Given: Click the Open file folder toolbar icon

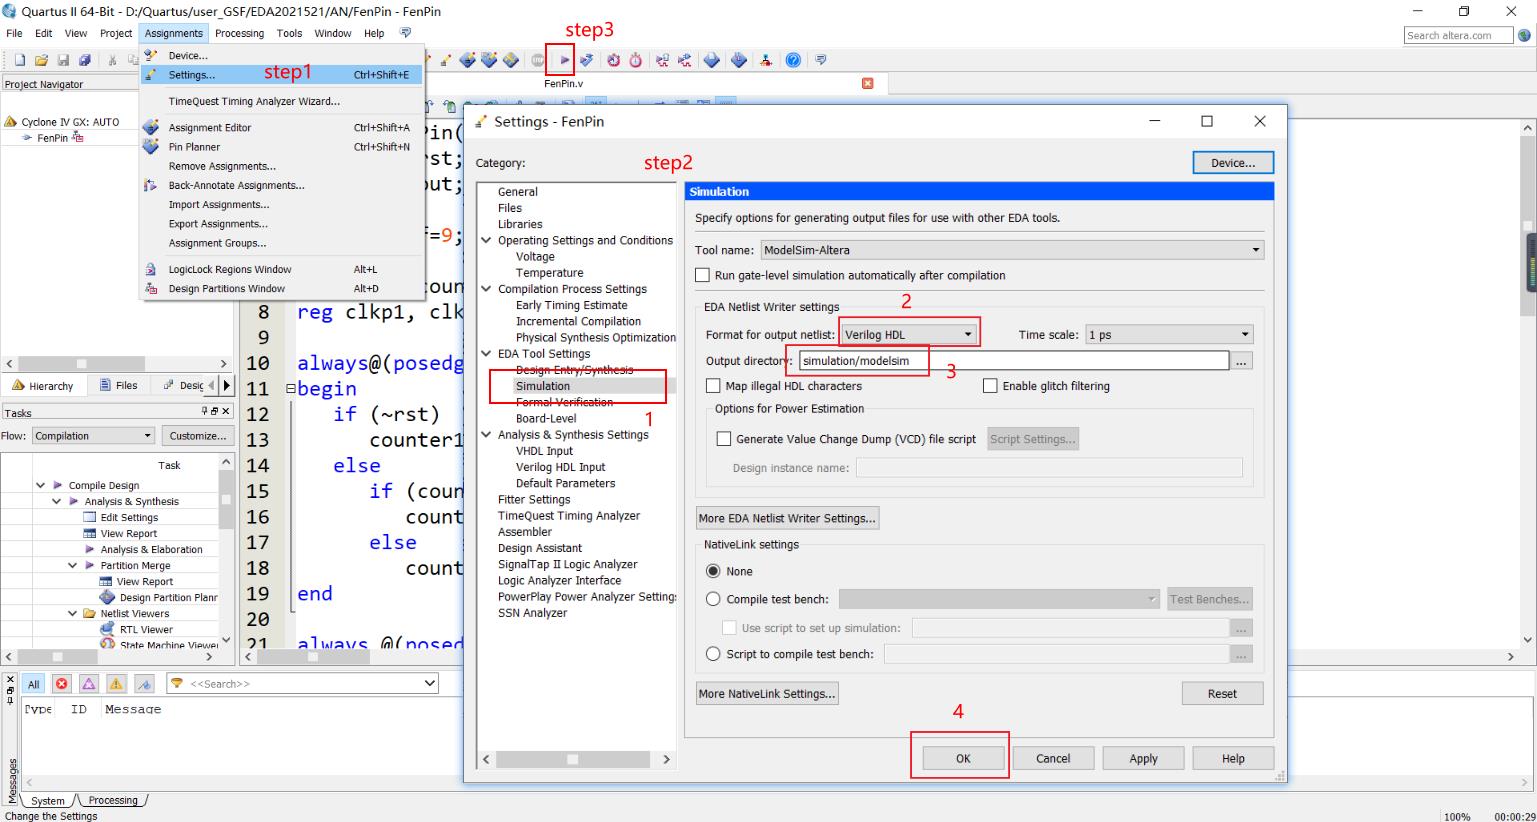Looking at the screenshot, I should [x=41, y=61].
